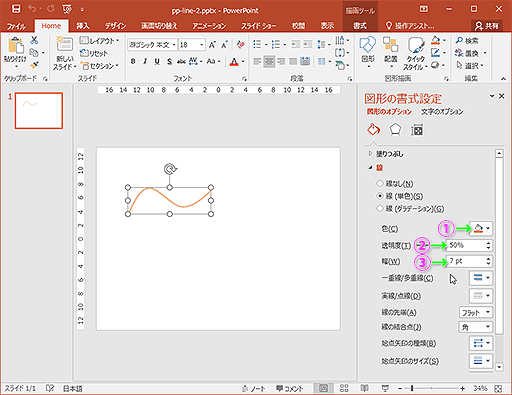Toggle Bold formatting
Viewport: 512px width, 395px height.
[133, 61]
